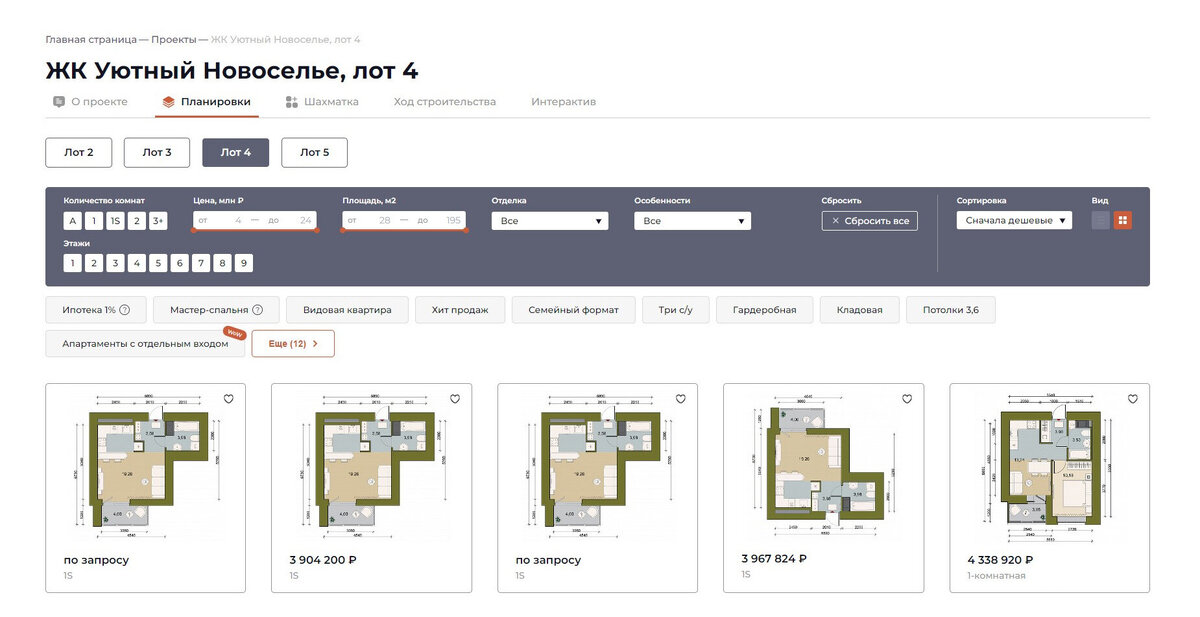Click the maximum area 'до' field
The height and width of the screenshot is (617, 1200).
pyautogui.click(x=439, y=220)
